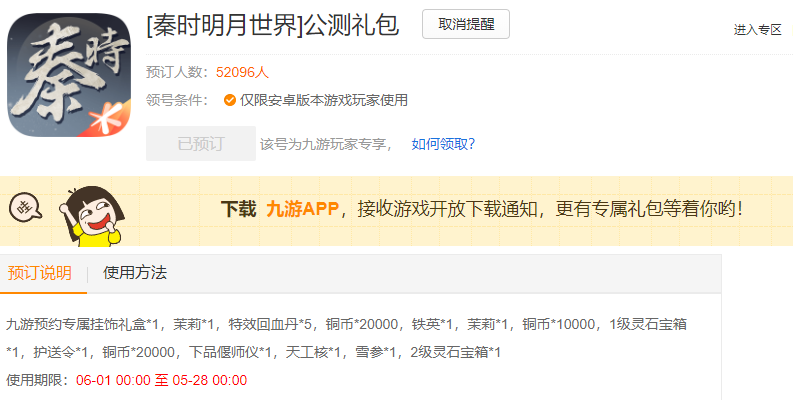Screen dimensions: 793x400
Task: Switch to the 使用方法 tab
Action: (x=135, y=273)
